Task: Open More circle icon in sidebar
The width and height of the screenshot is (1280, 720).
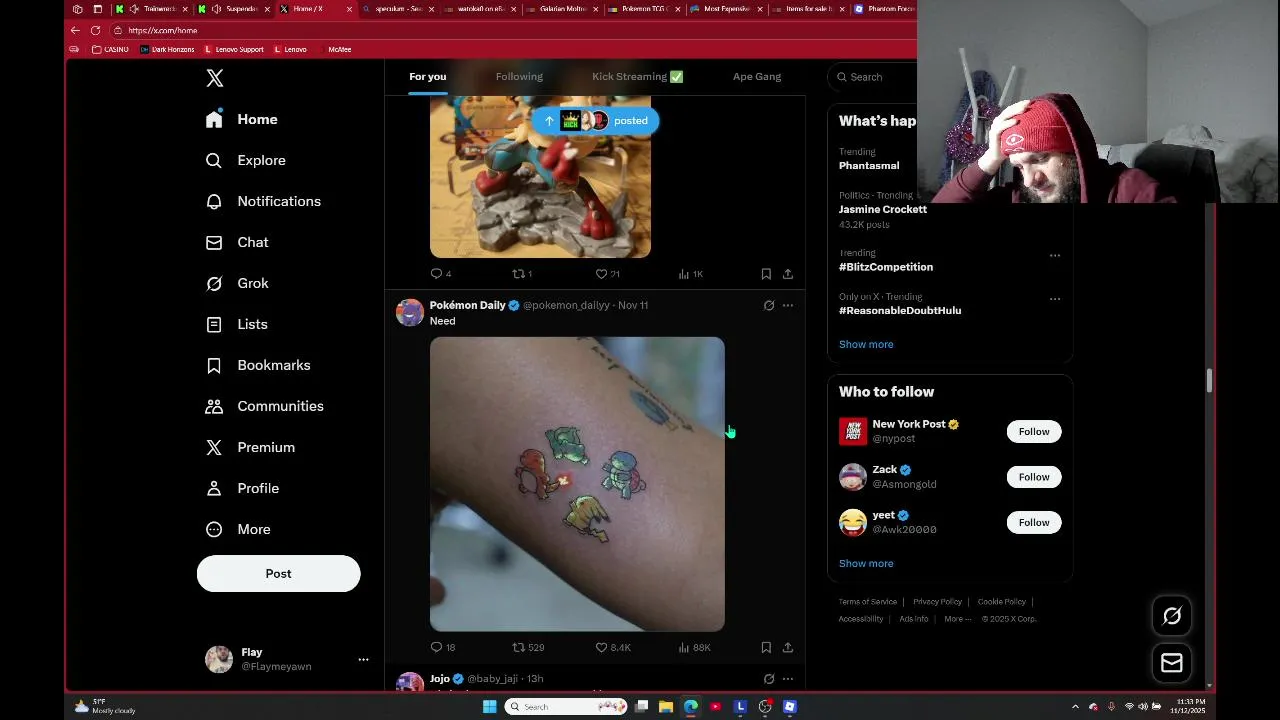Action: (214, 529)
